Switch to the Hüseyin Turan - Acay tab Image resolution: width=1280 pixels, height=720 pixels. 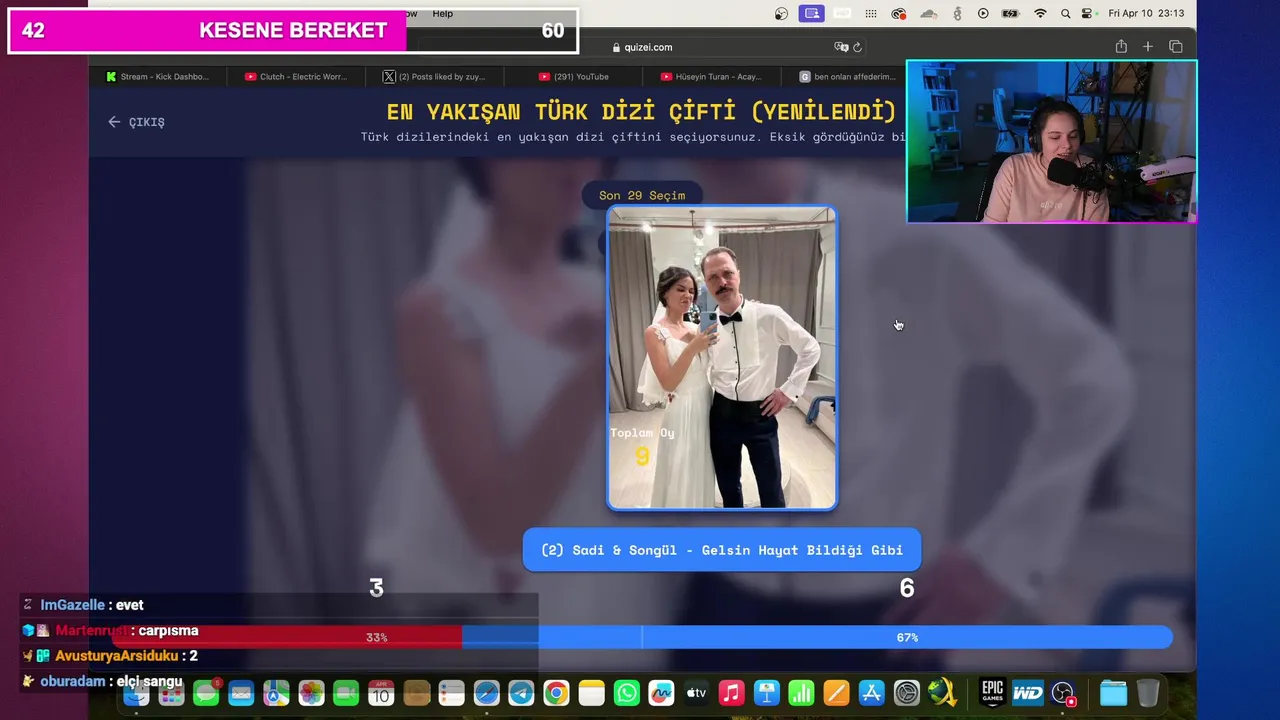point(711,76)
